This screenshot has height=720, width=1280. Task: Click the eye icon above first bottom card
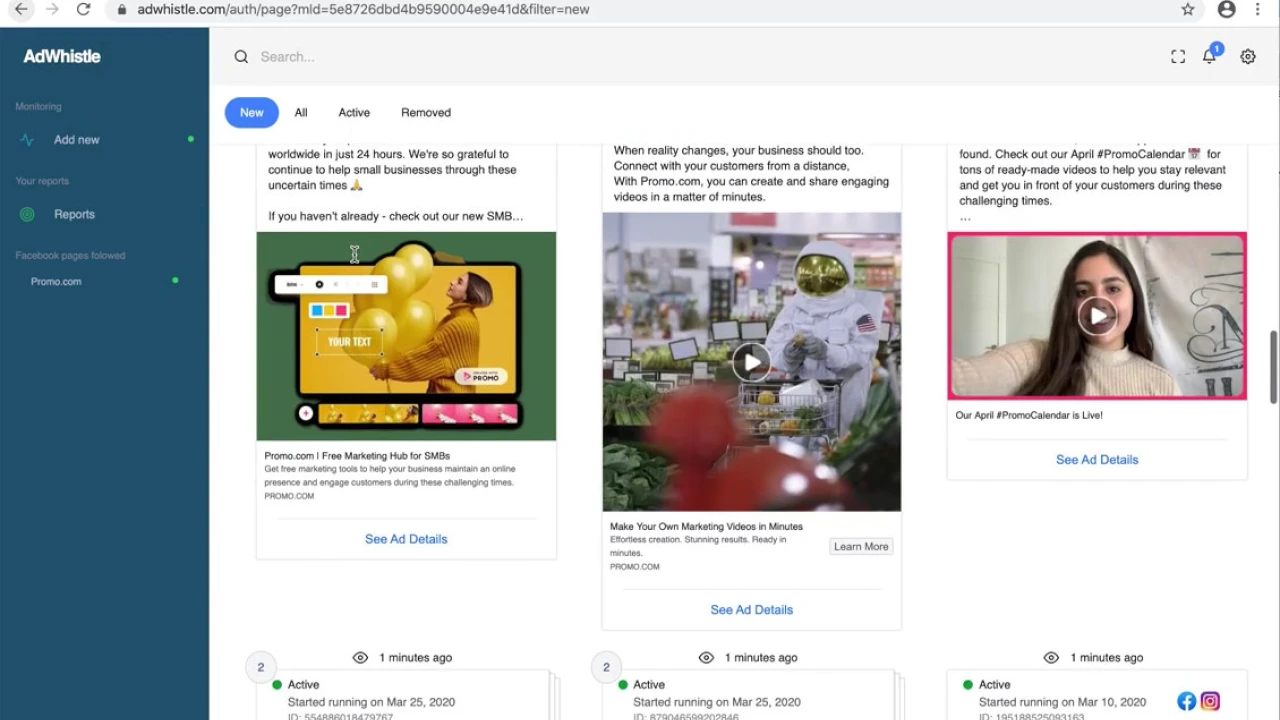(360, 657)
